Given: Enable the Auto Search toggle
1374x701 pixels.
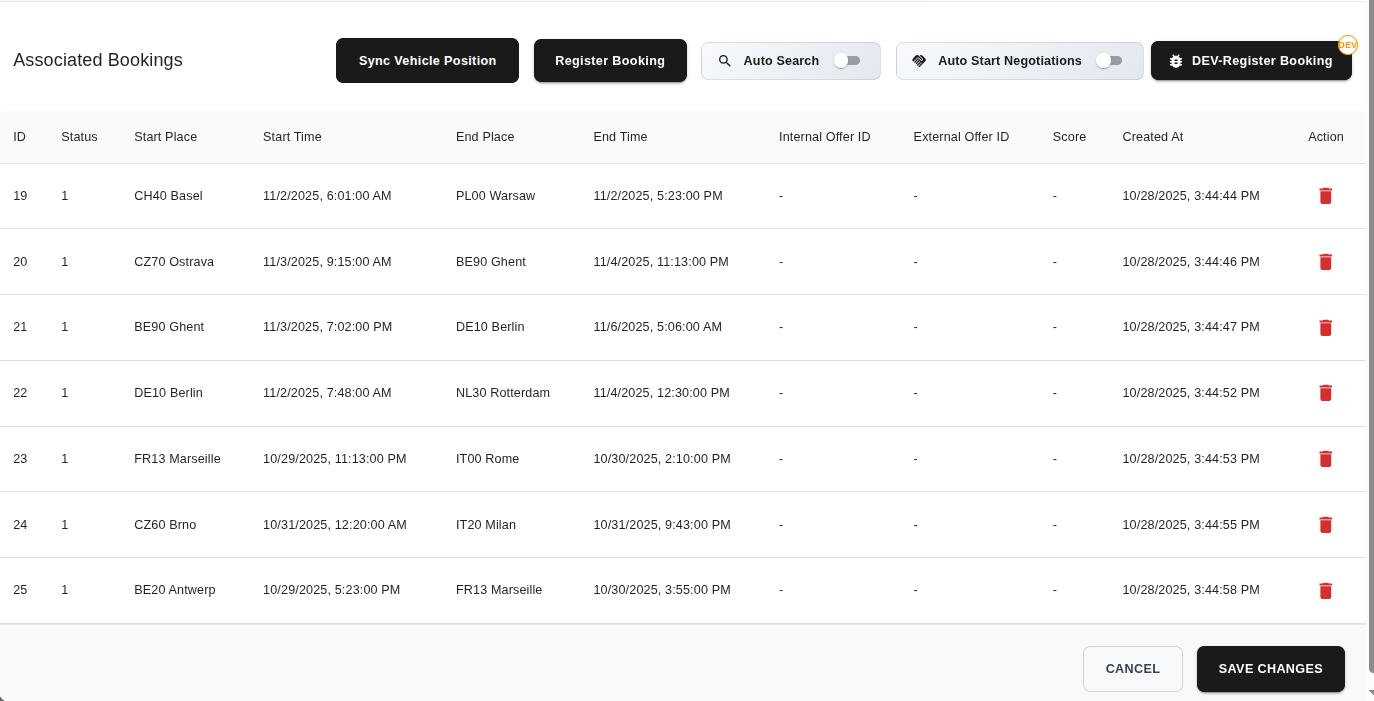Looking at the screenshot, I should [849, 60].
